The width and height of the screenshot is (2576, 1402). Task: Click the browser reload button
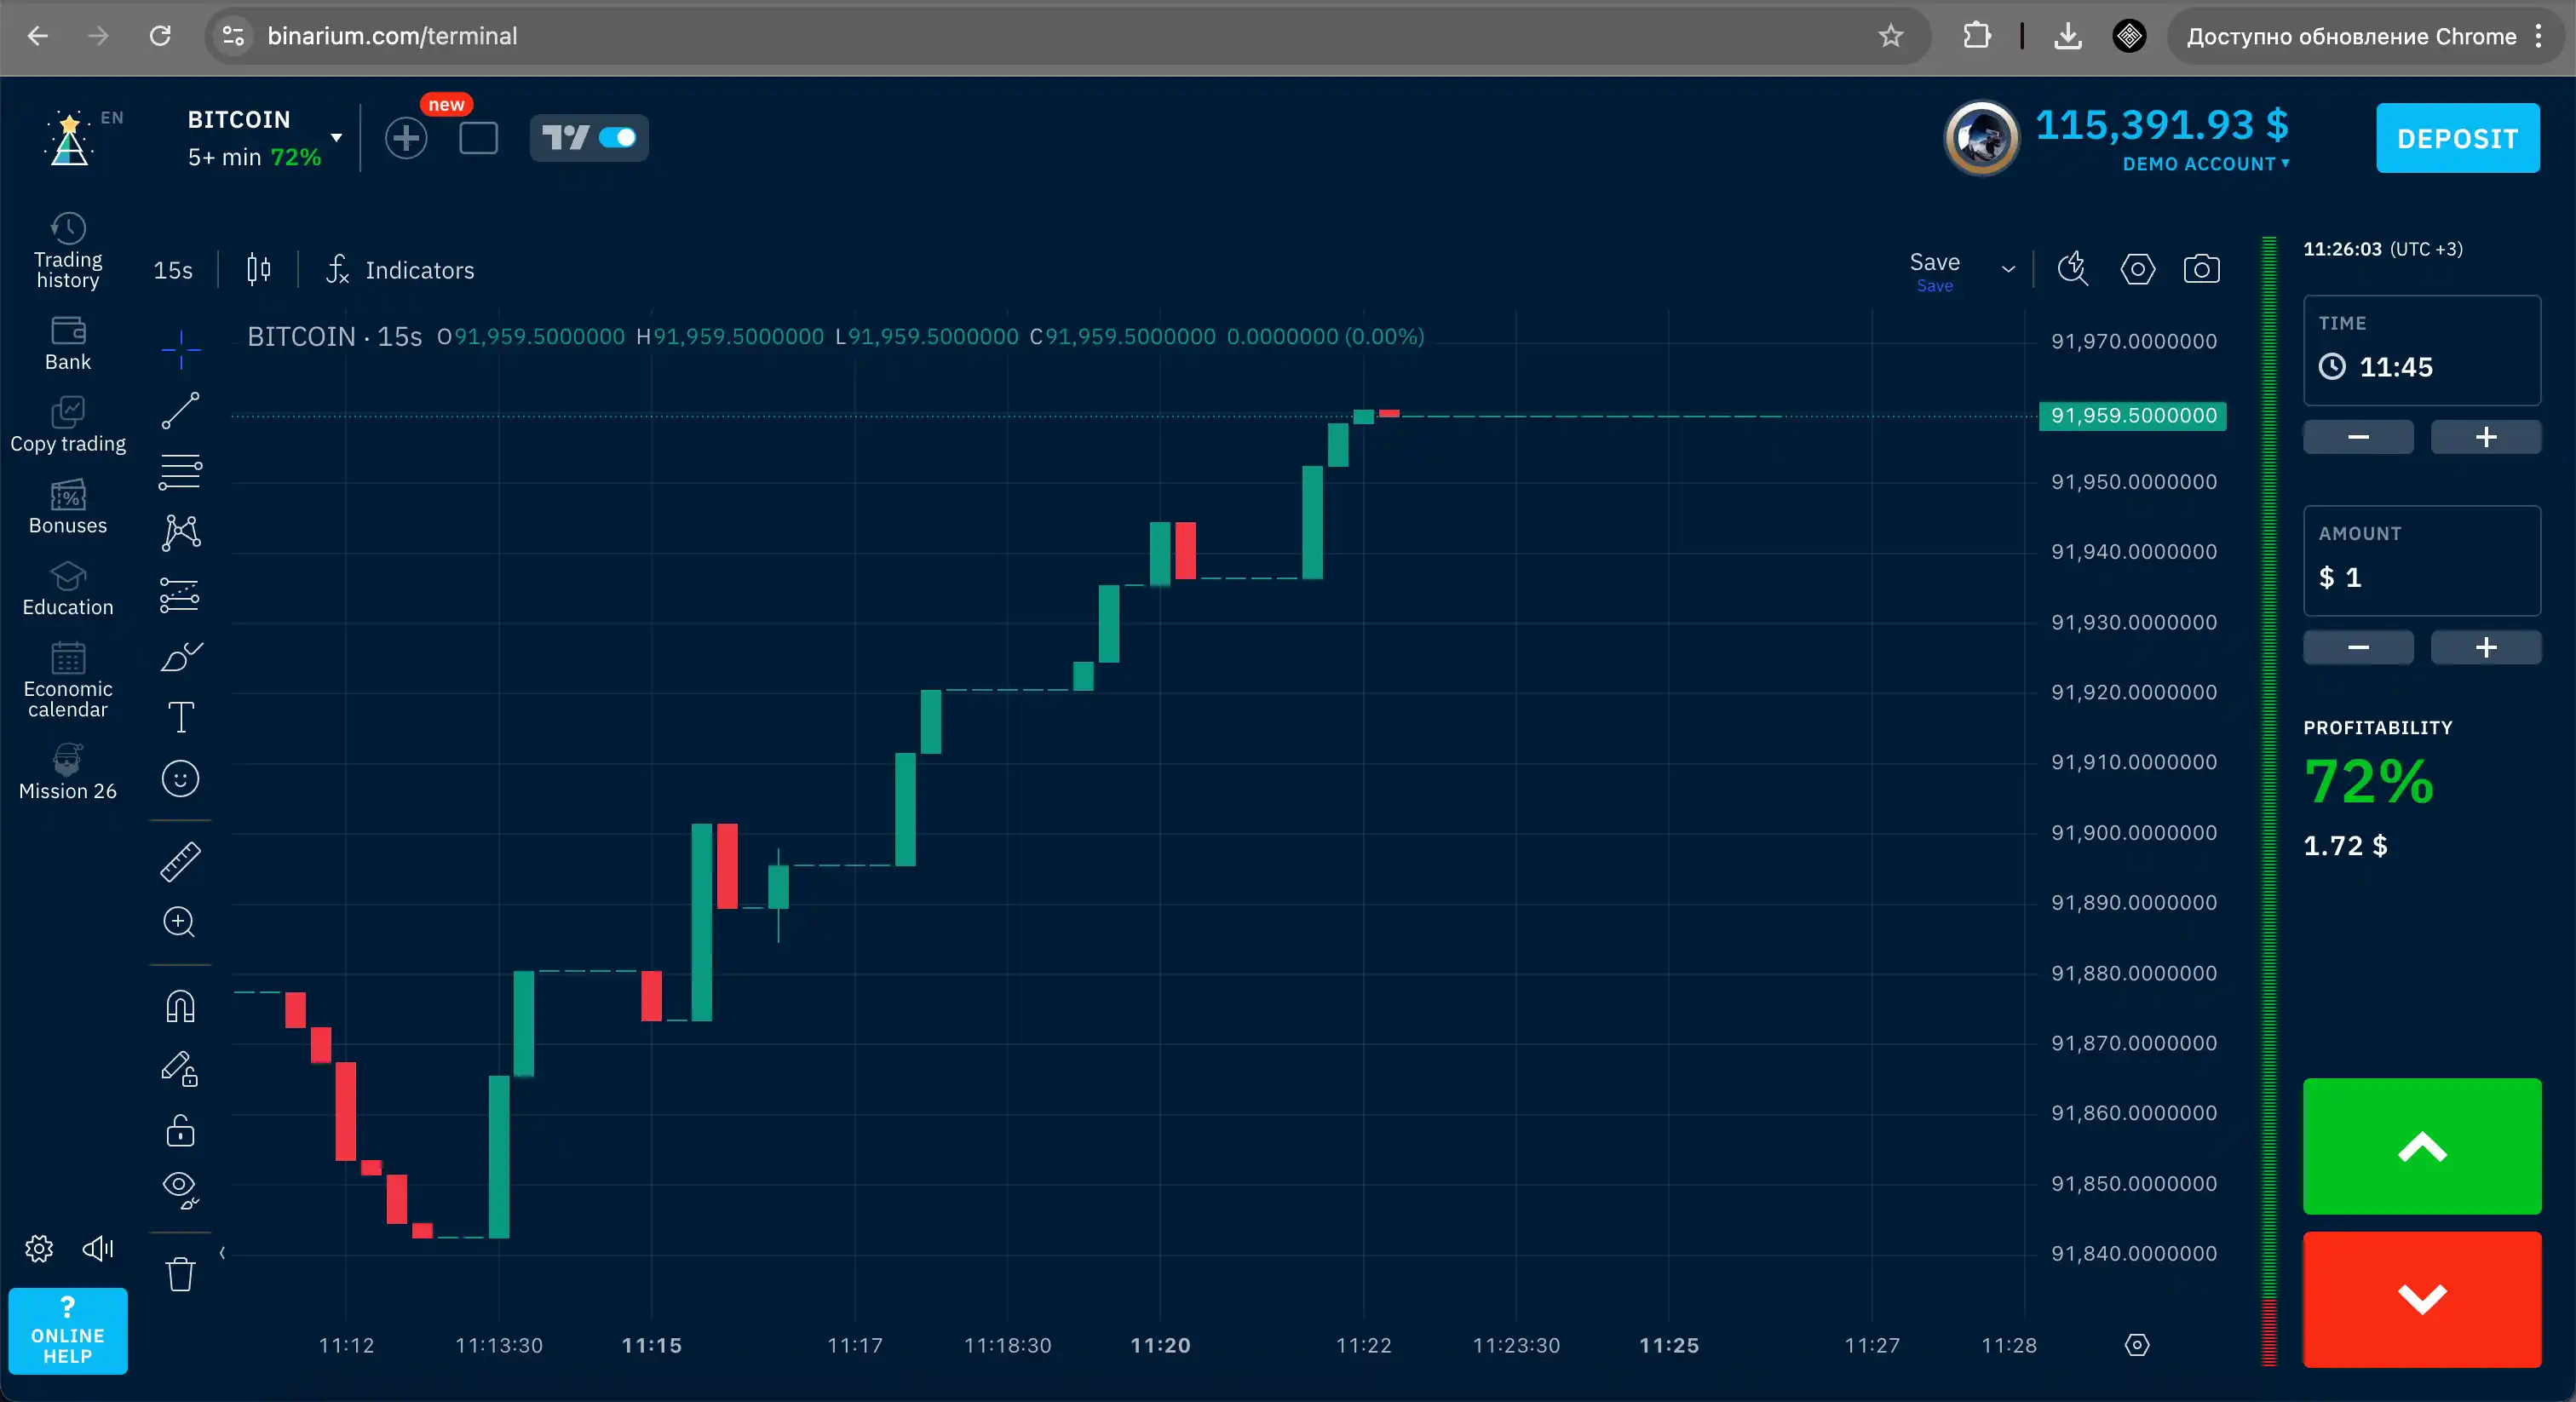[x=160, y=36]
